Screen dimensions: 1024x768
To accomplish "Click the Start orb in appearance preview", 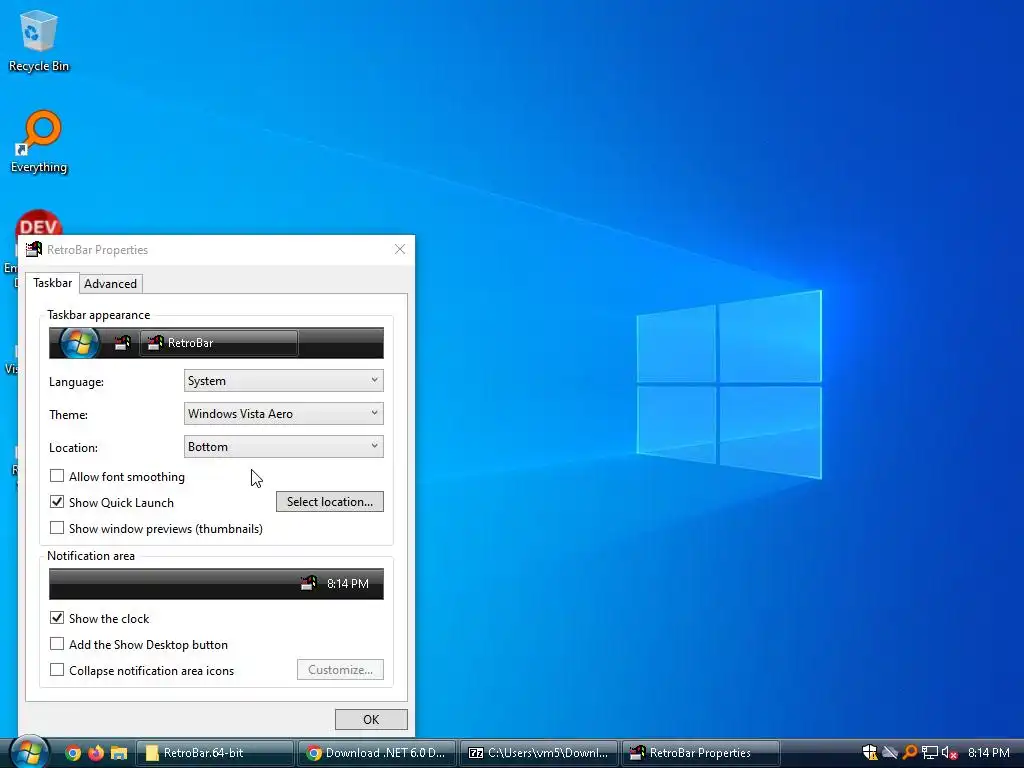I will tap(80, 343).
